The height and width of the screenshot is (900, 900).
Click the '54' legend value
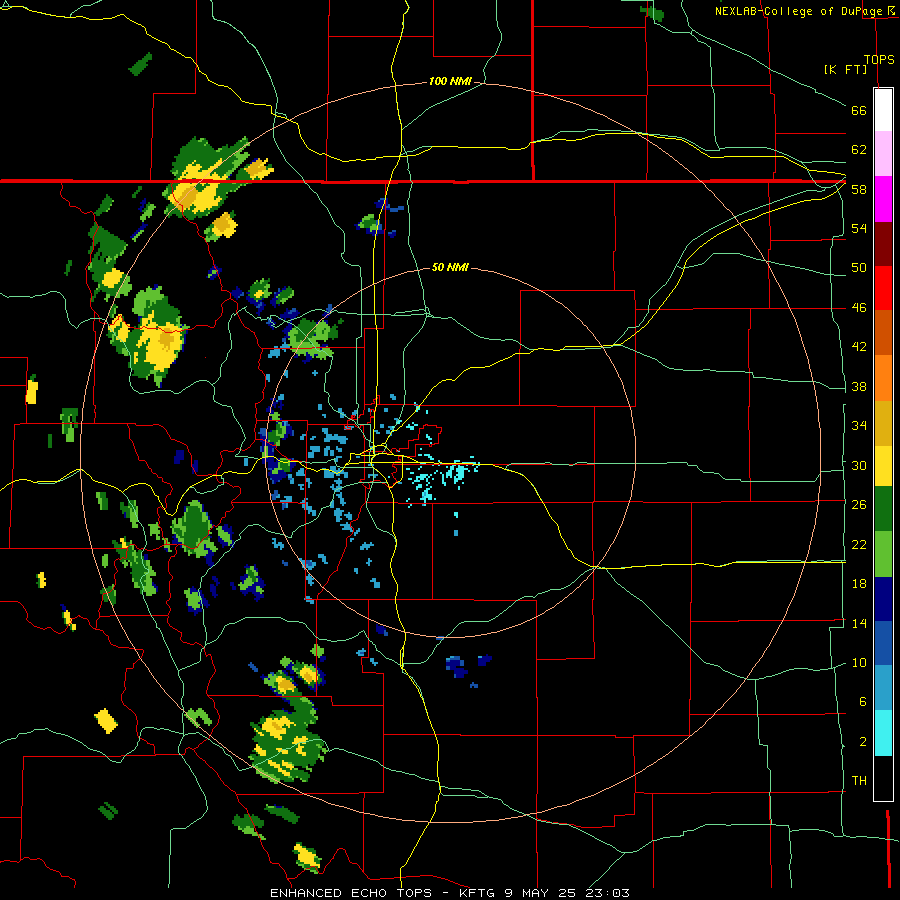(x=859, y=228)
